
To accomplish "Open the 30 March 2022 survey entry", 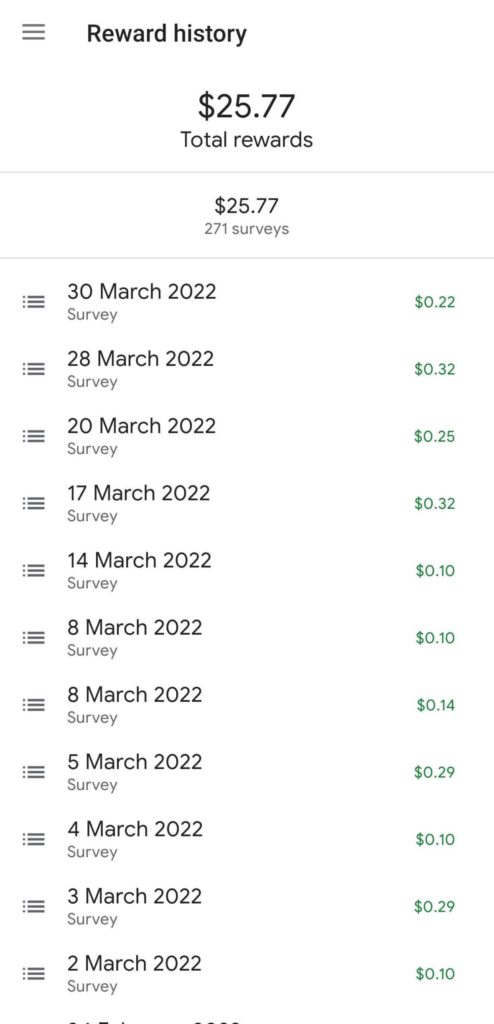I will tap(247, 302).
